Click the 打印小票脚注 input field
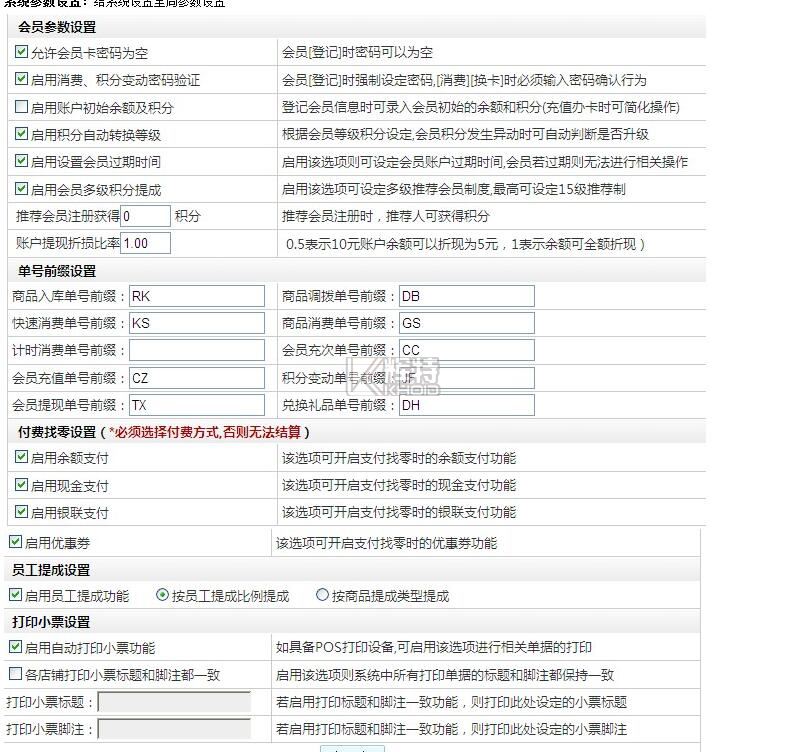793x752 pixels. [174, 729]
